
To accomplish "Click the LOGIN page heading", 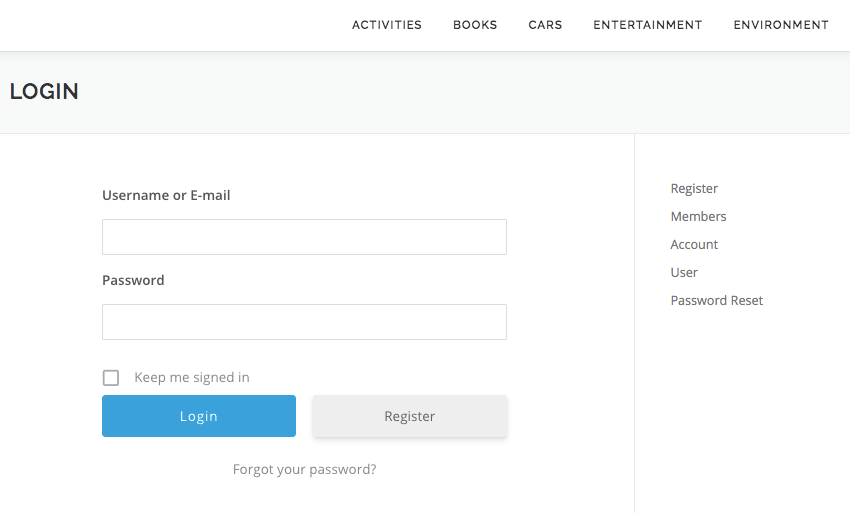I will (44, 91).
